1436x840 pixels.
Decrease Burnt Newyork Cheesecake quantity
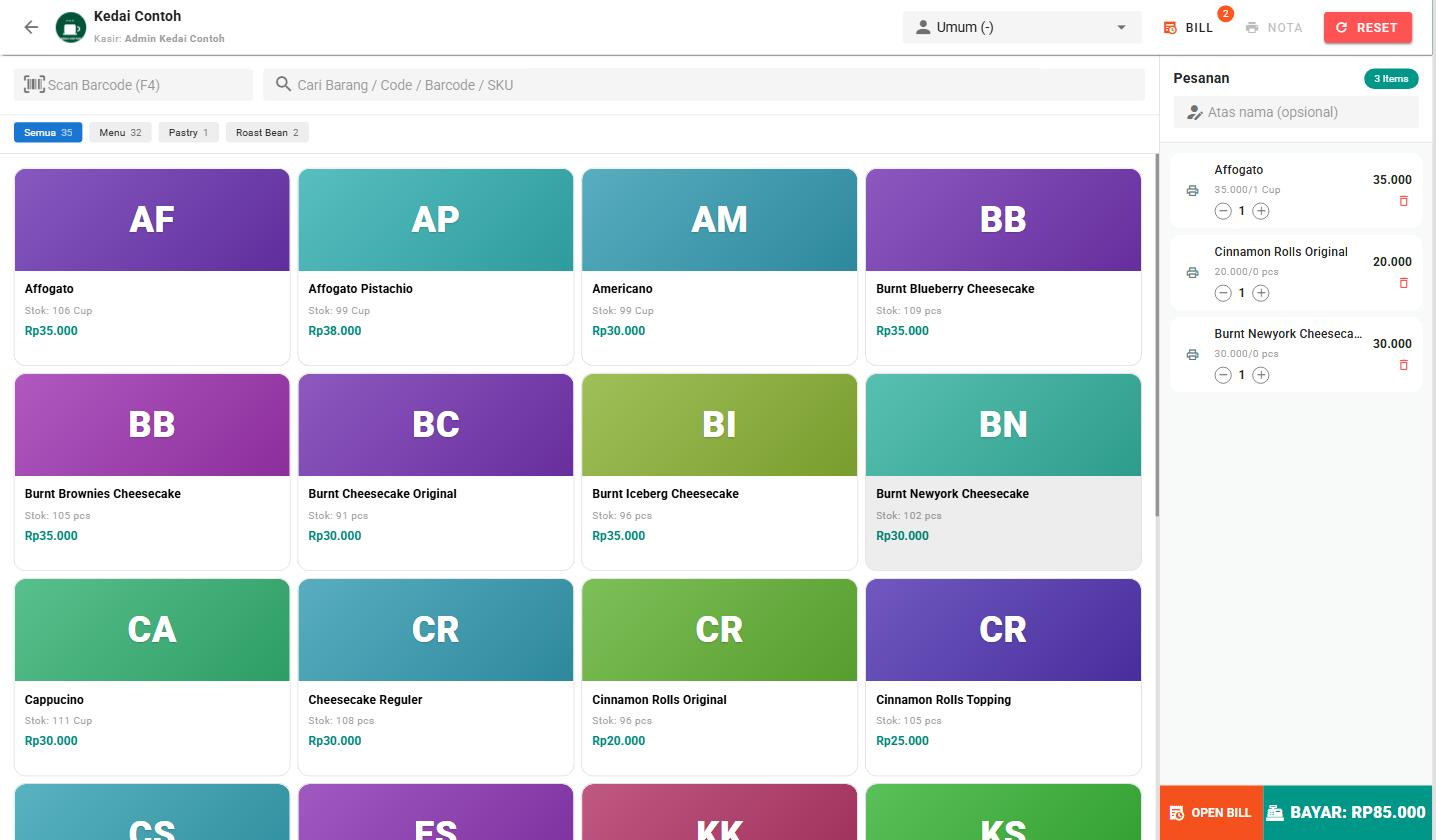1223,375
